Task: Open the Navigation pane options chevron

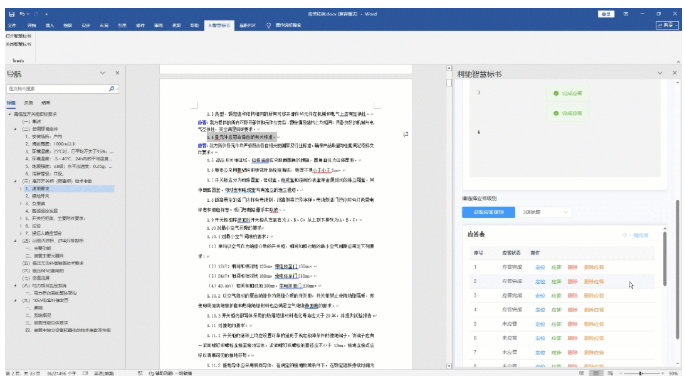Action: pos(103,73)
